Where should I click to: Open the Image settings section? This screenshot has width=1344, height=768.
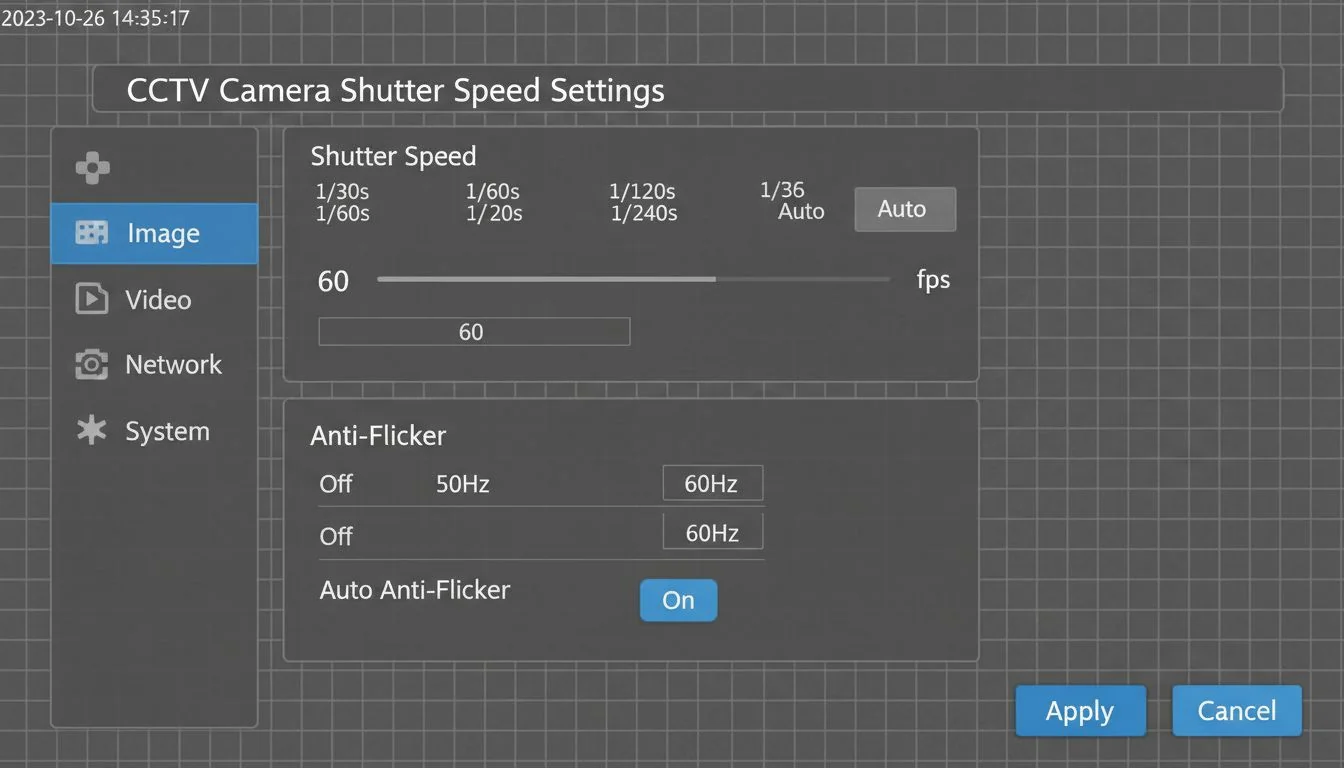(154, 233)
